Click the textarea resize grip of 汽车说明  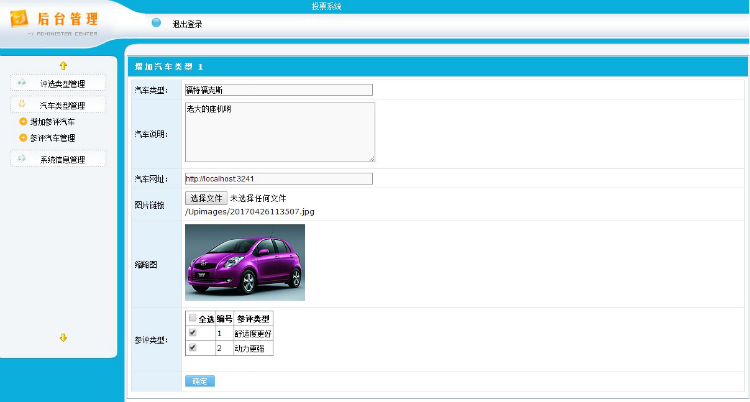(x=372, y=158)
